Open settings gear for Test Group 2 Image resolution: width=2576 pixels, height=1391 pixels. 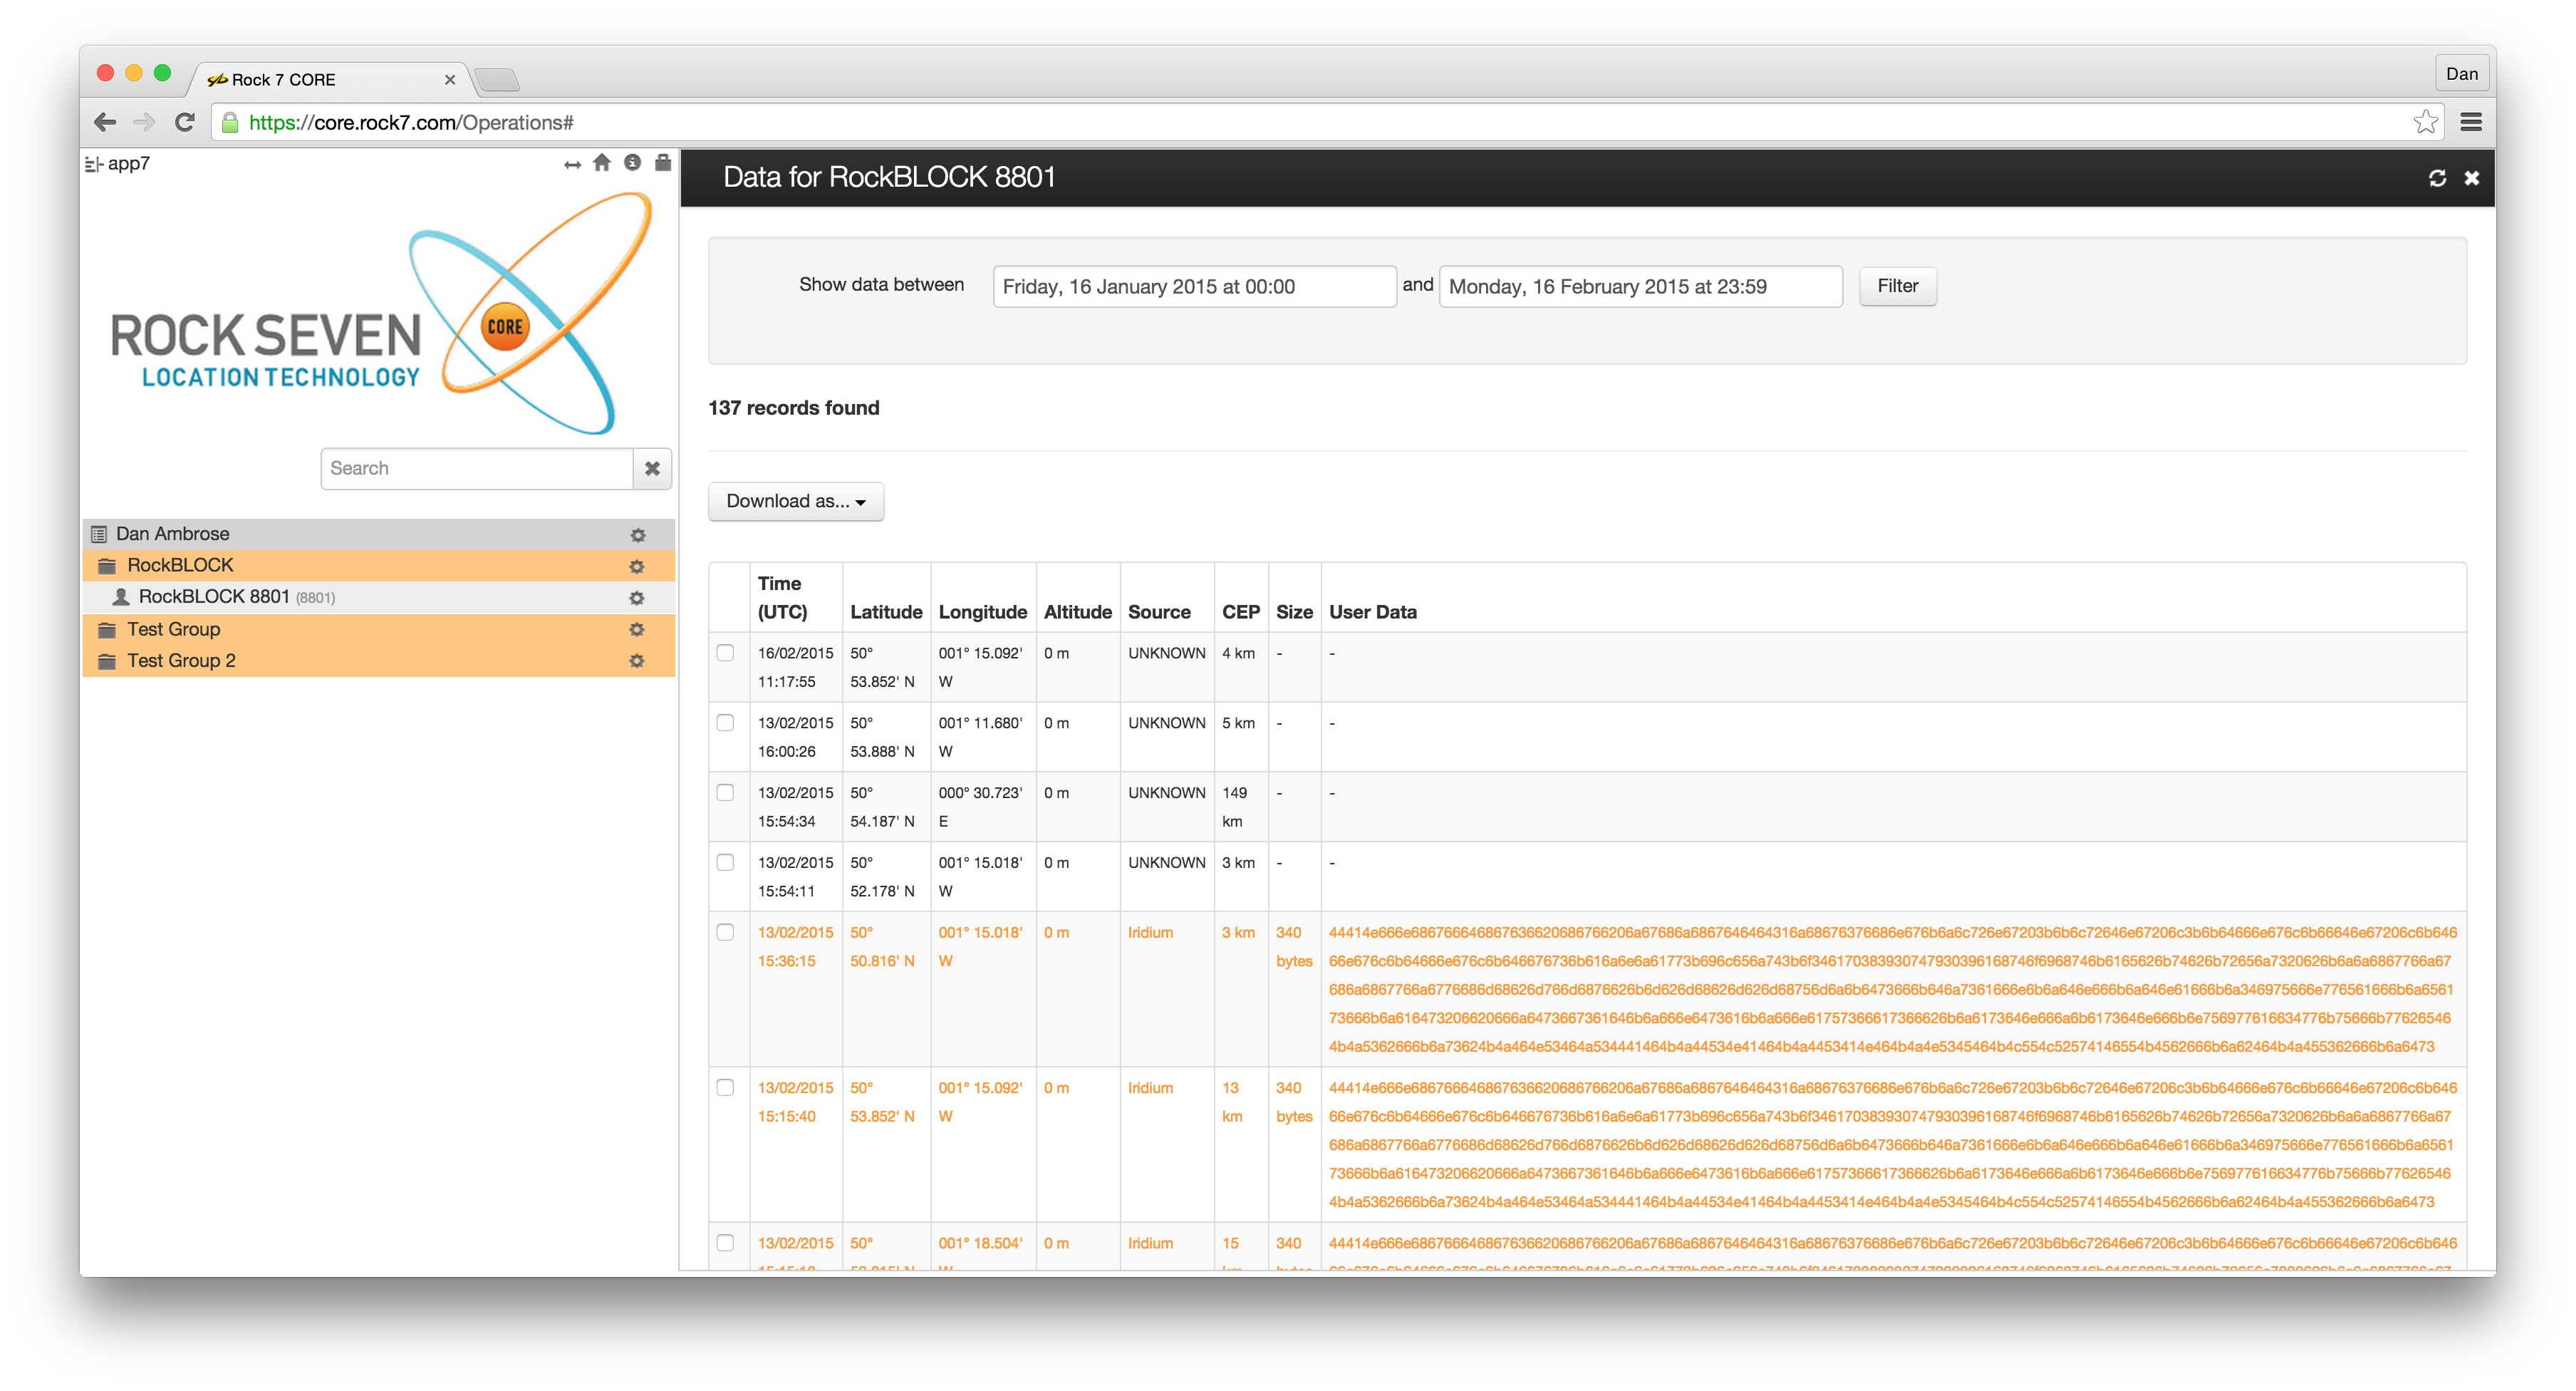tap(636, 661)
